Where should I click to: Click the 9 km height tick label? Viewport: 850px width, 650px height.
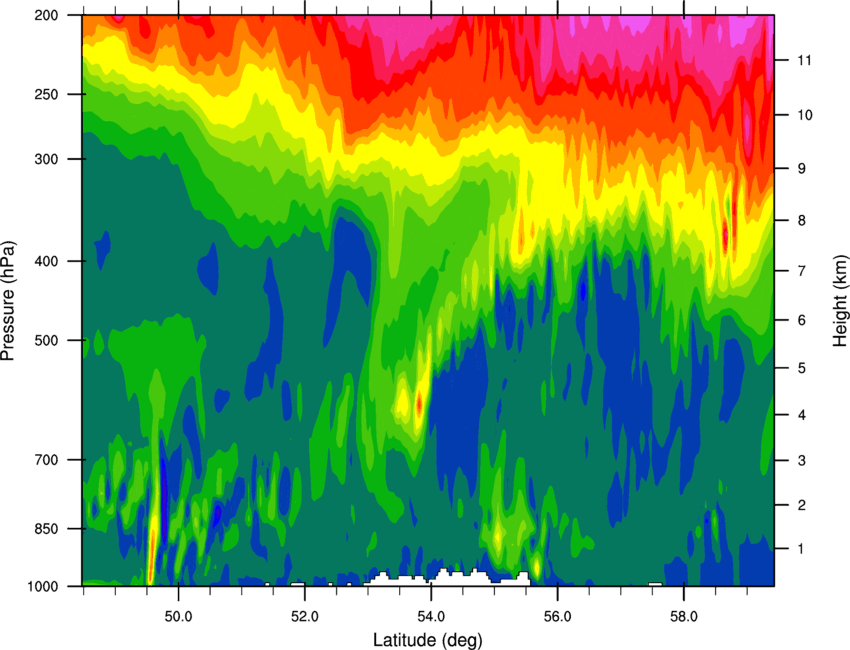tap(801, 168)
